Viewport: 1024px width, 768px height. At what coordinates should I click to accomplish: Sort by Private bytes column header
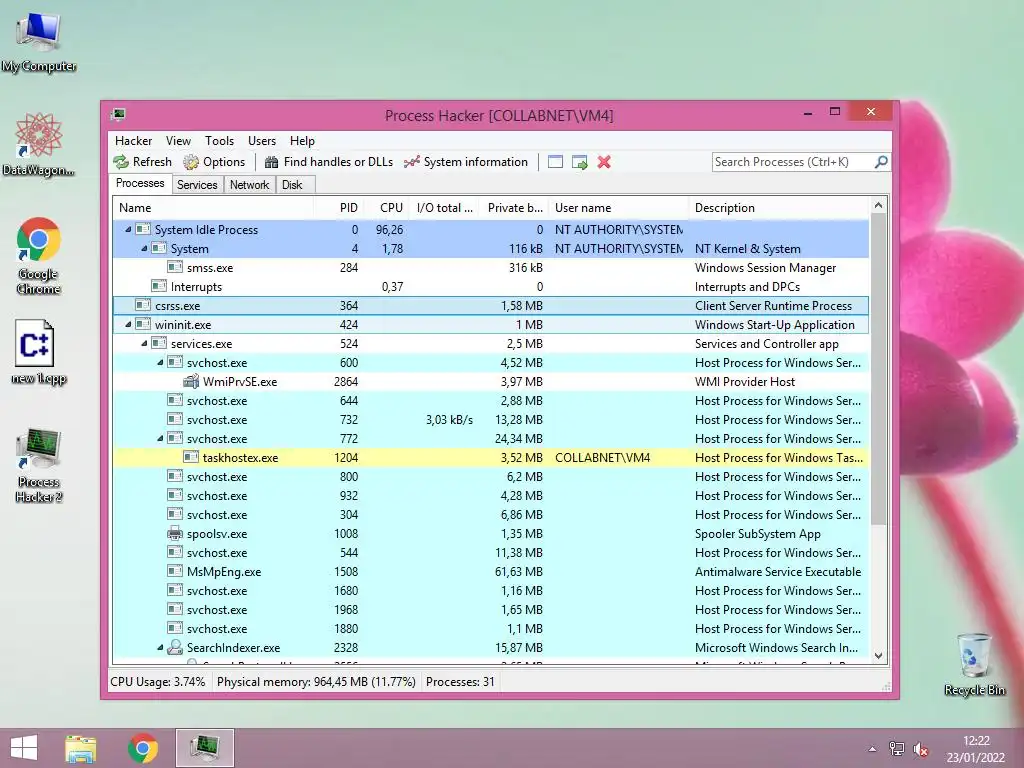(513, 208)
